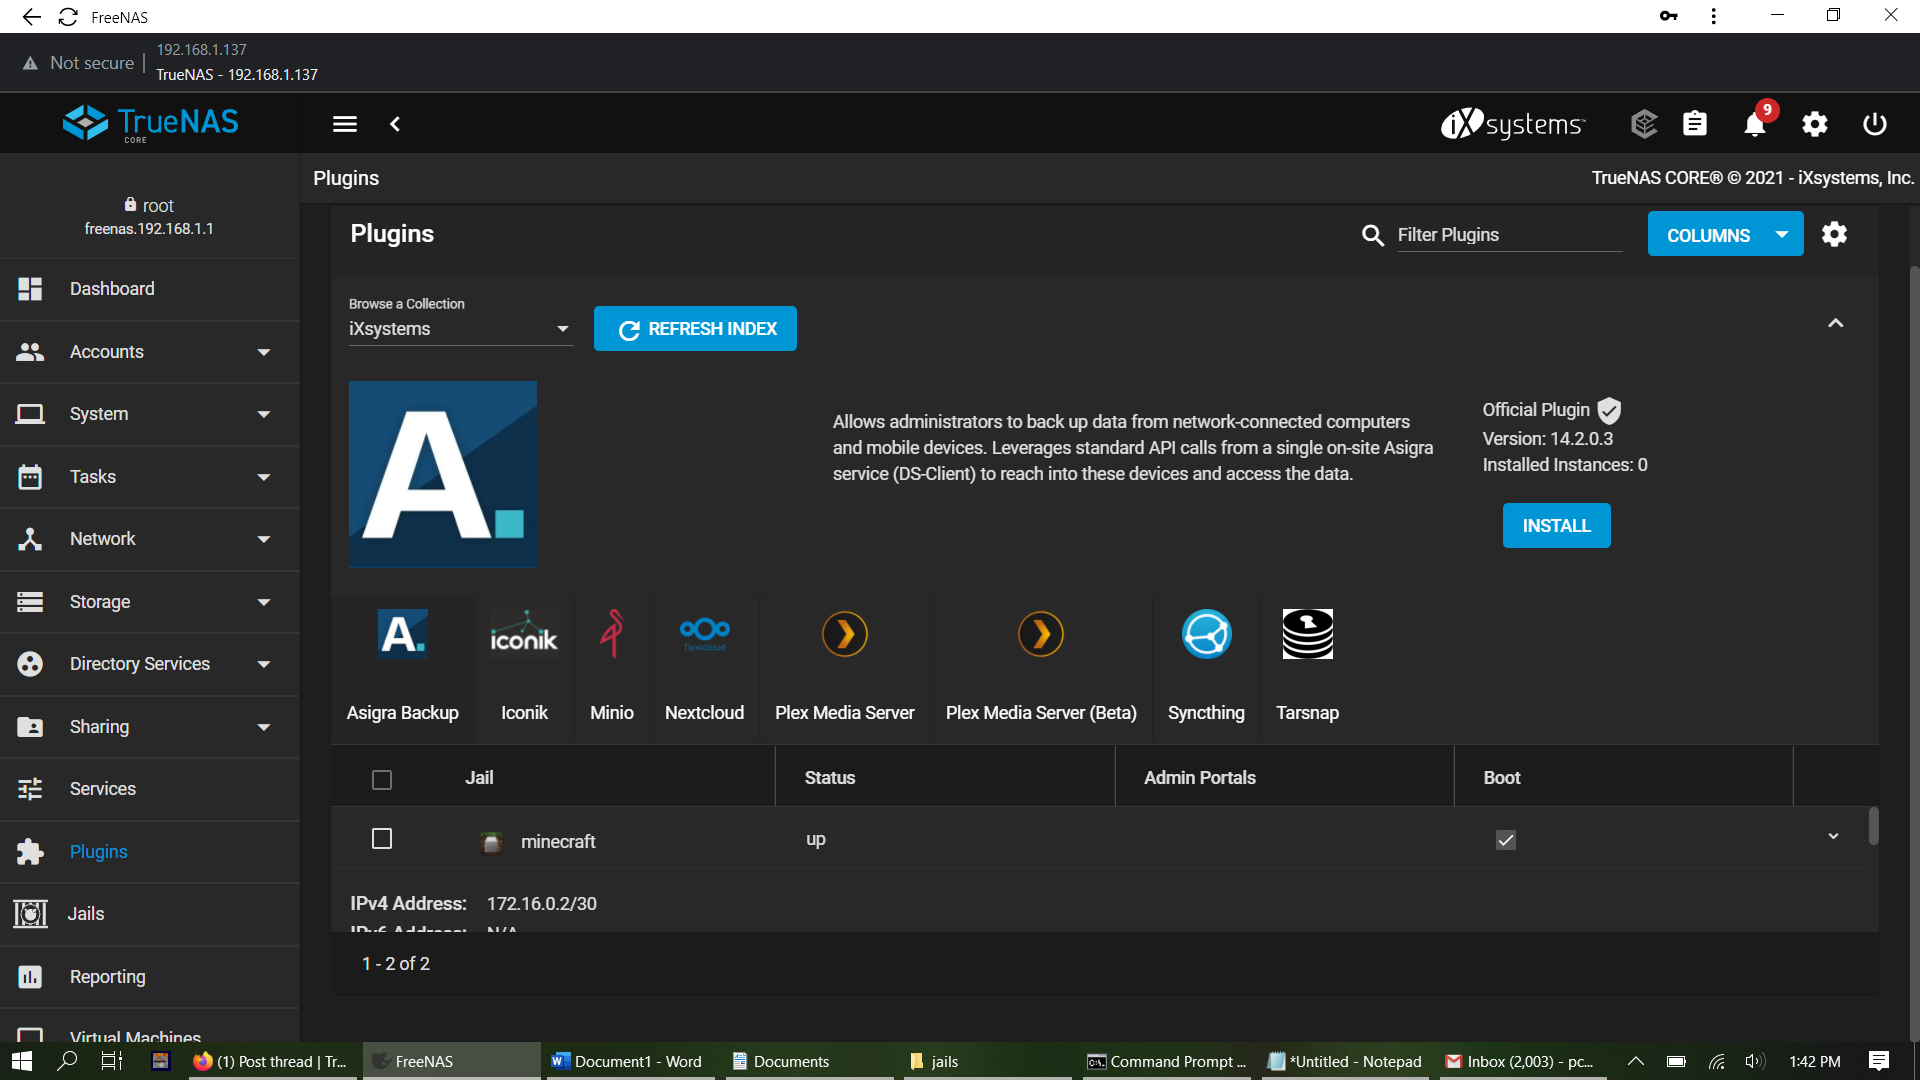
Task: Switch to Command Prompt on taskbar
Action: coord(1167,1061)
